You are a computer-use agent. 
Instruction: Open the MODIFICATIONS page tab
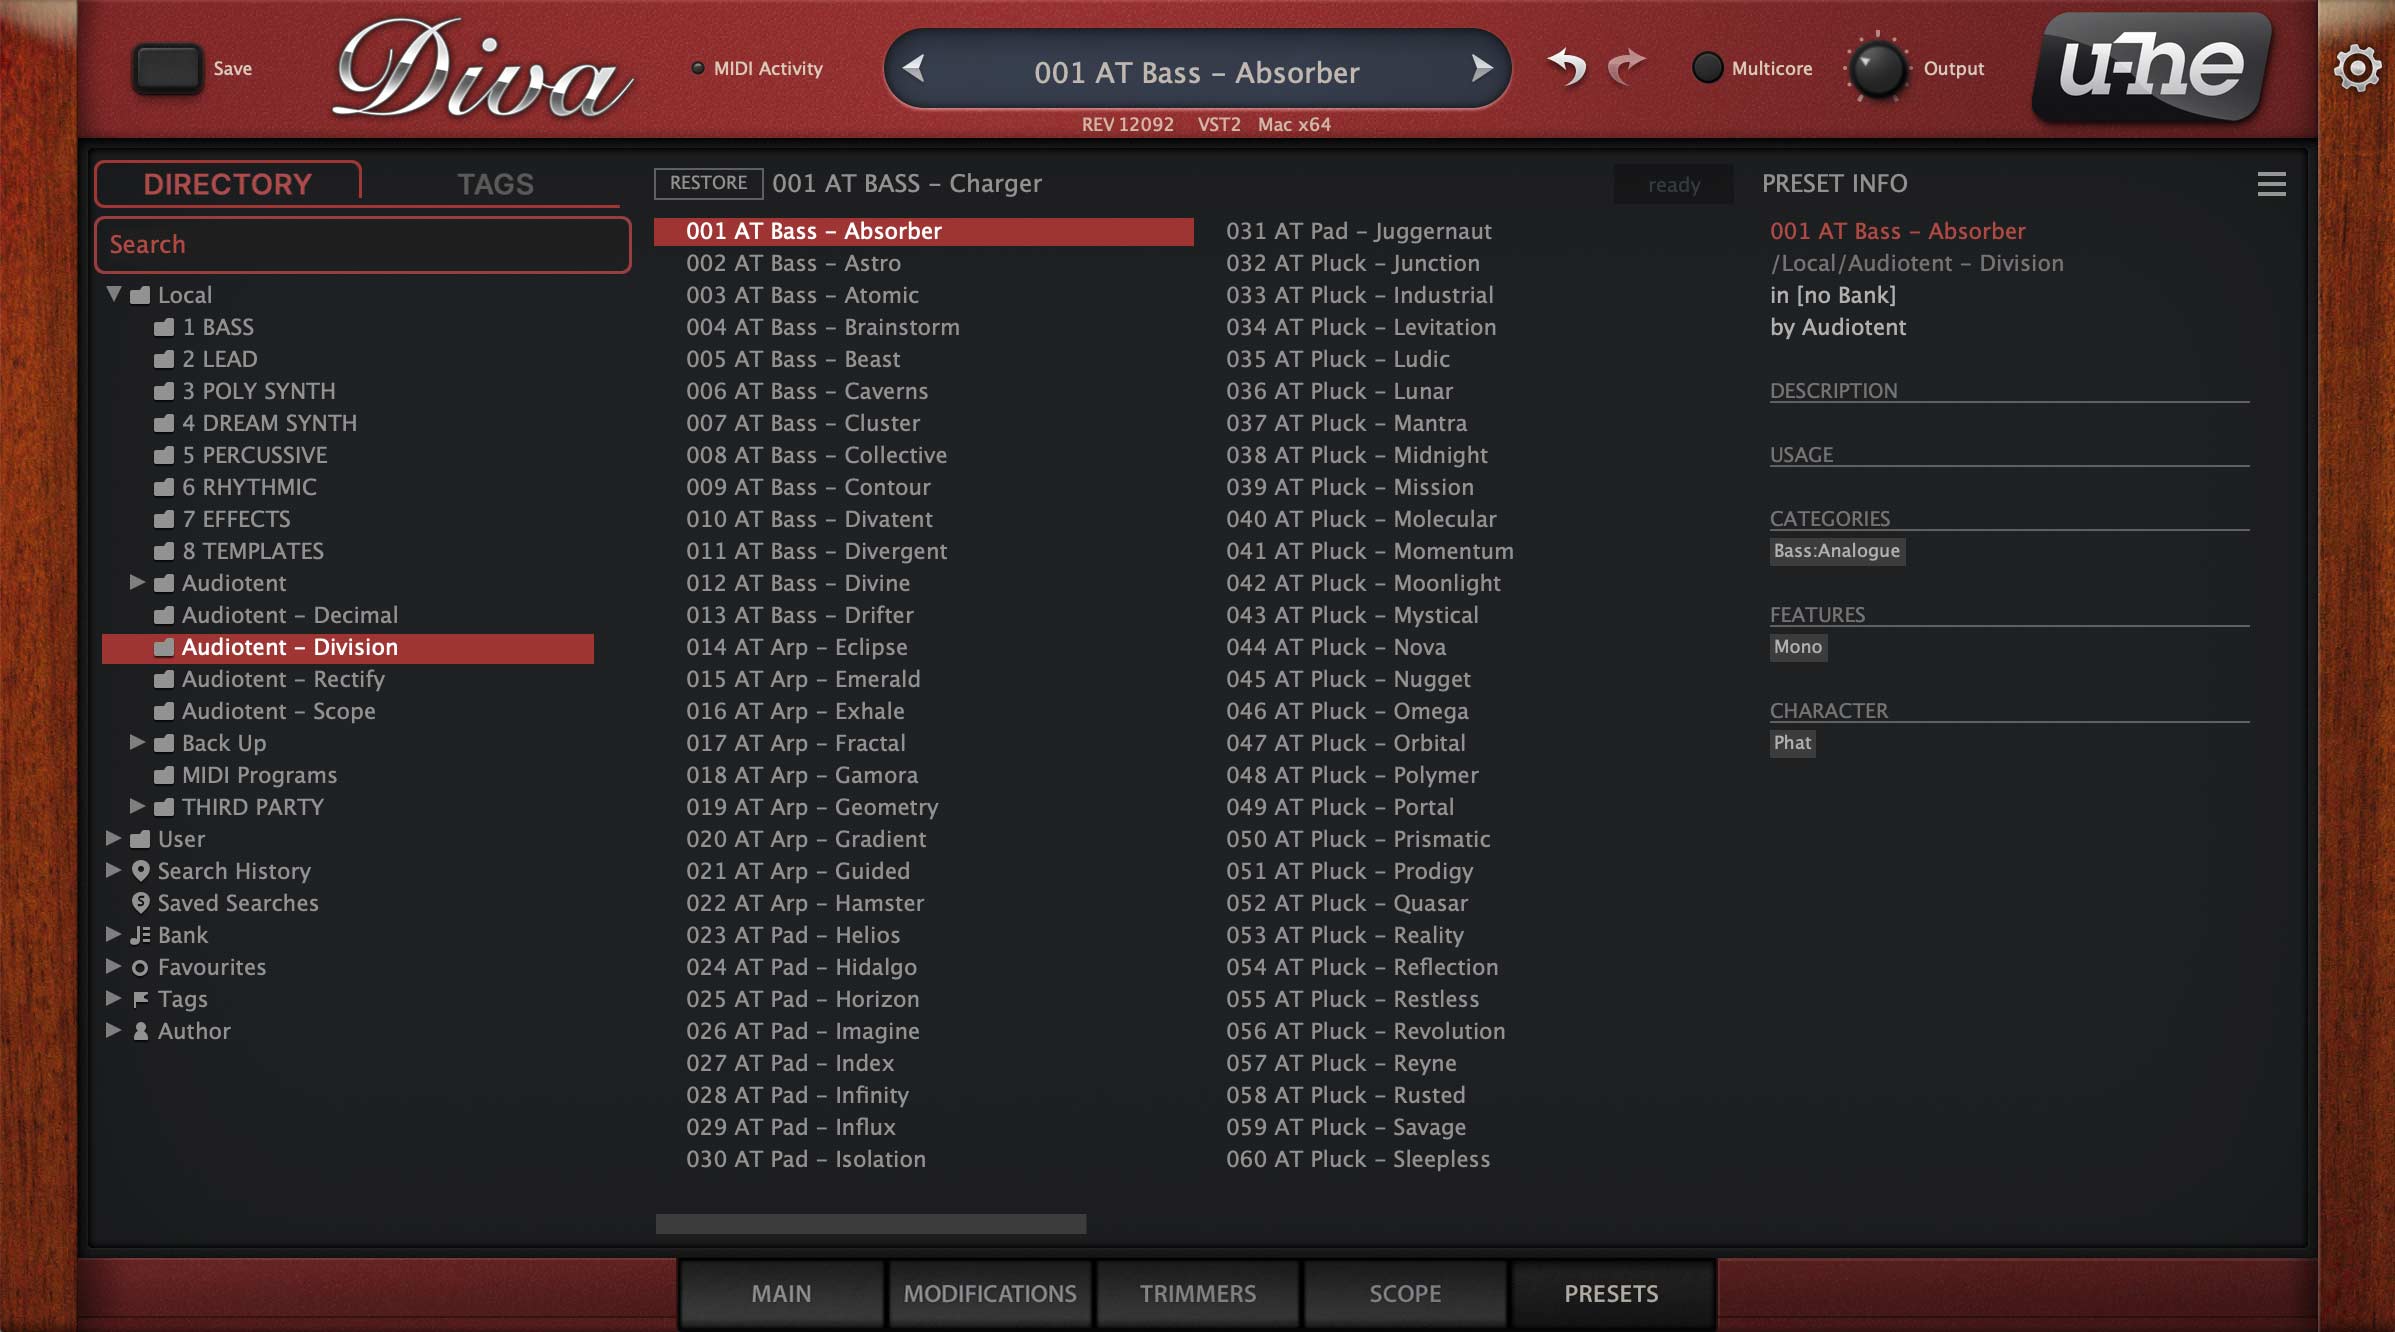(989, 1293)
